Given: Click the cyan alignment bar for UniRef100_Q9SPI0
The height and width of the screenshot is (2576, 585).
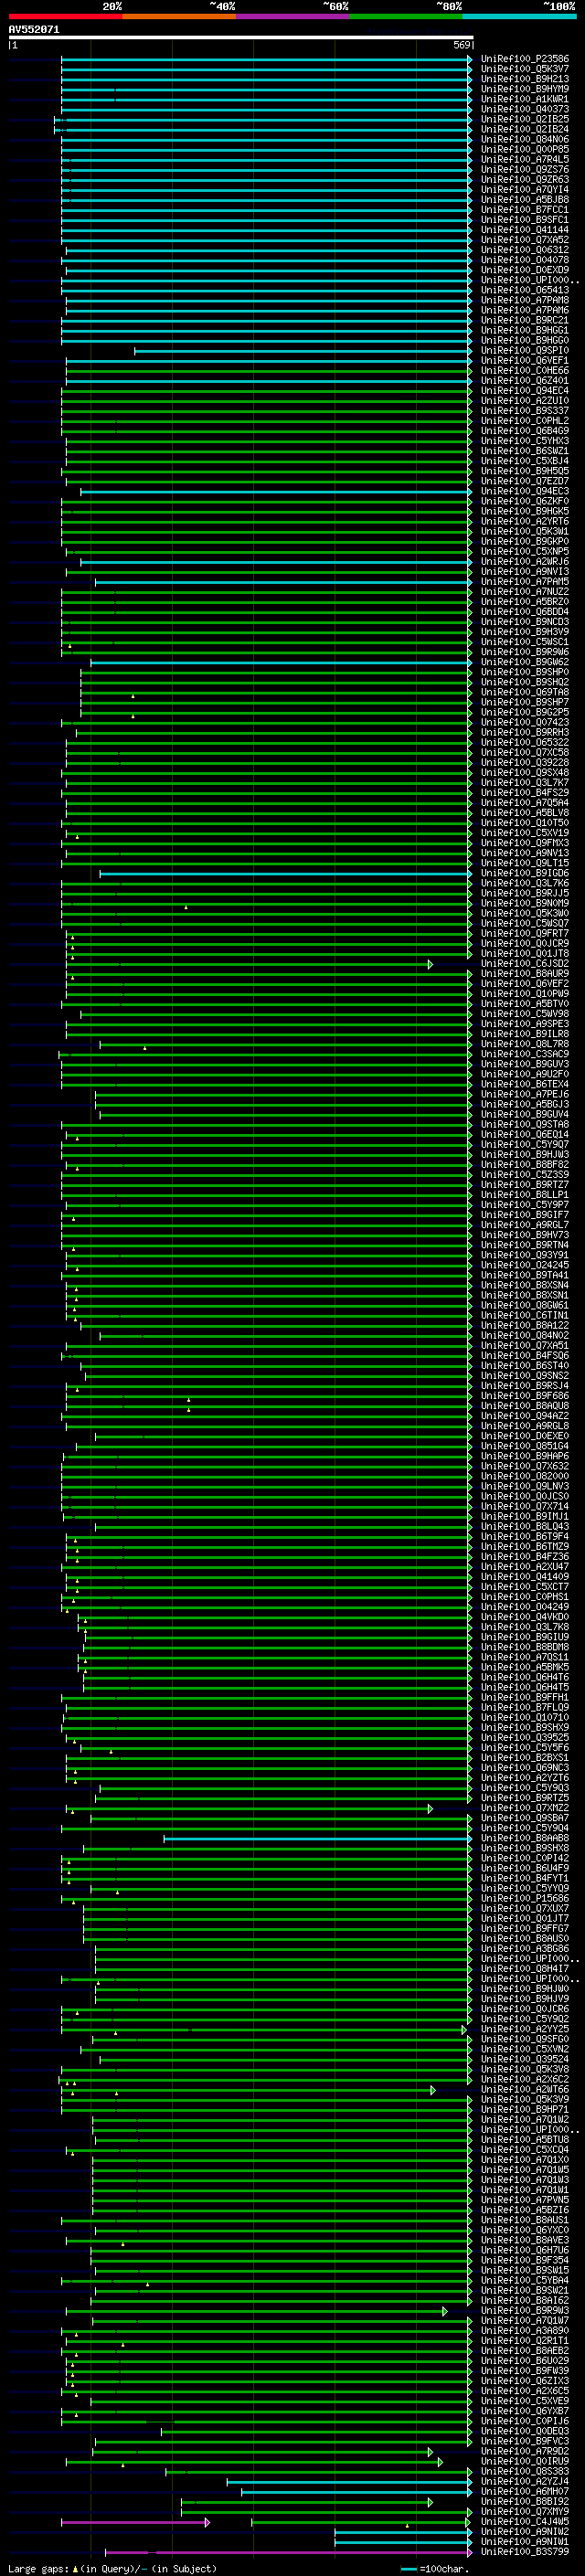Looking at the screenshot, I should [x=303, y=351].
